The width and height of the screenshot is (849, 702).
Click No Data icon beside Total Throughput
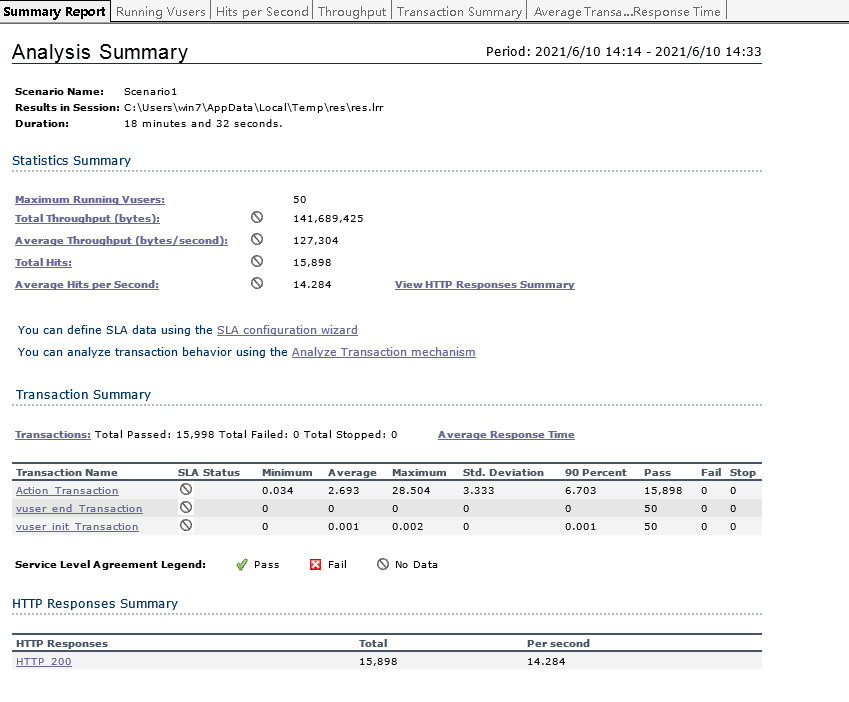pyautogui.click(x=257, y=217)
